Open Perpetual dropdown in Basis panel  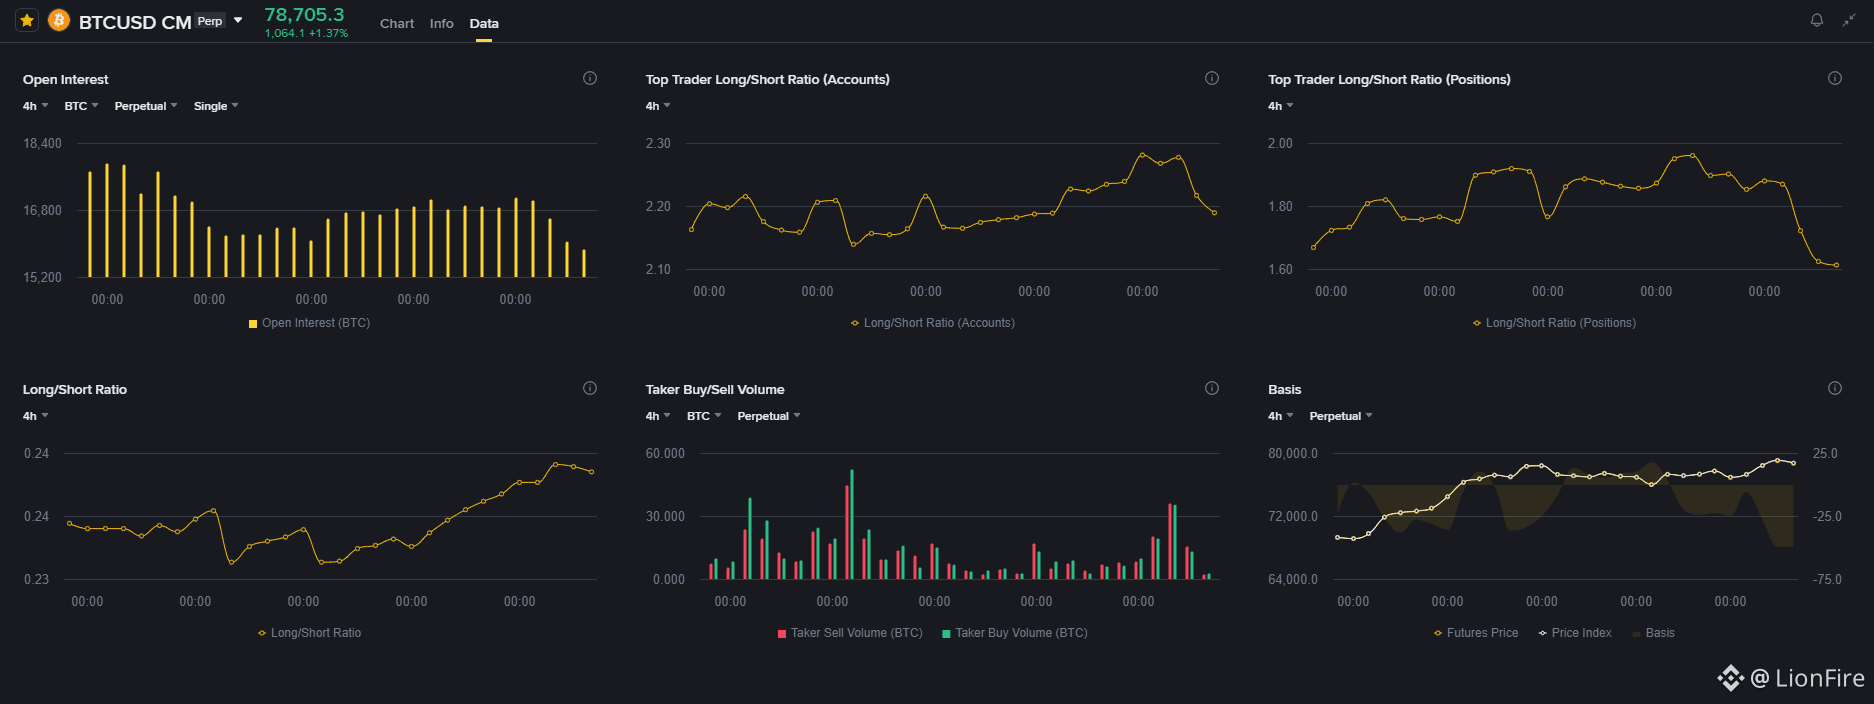click(1341, 416)
